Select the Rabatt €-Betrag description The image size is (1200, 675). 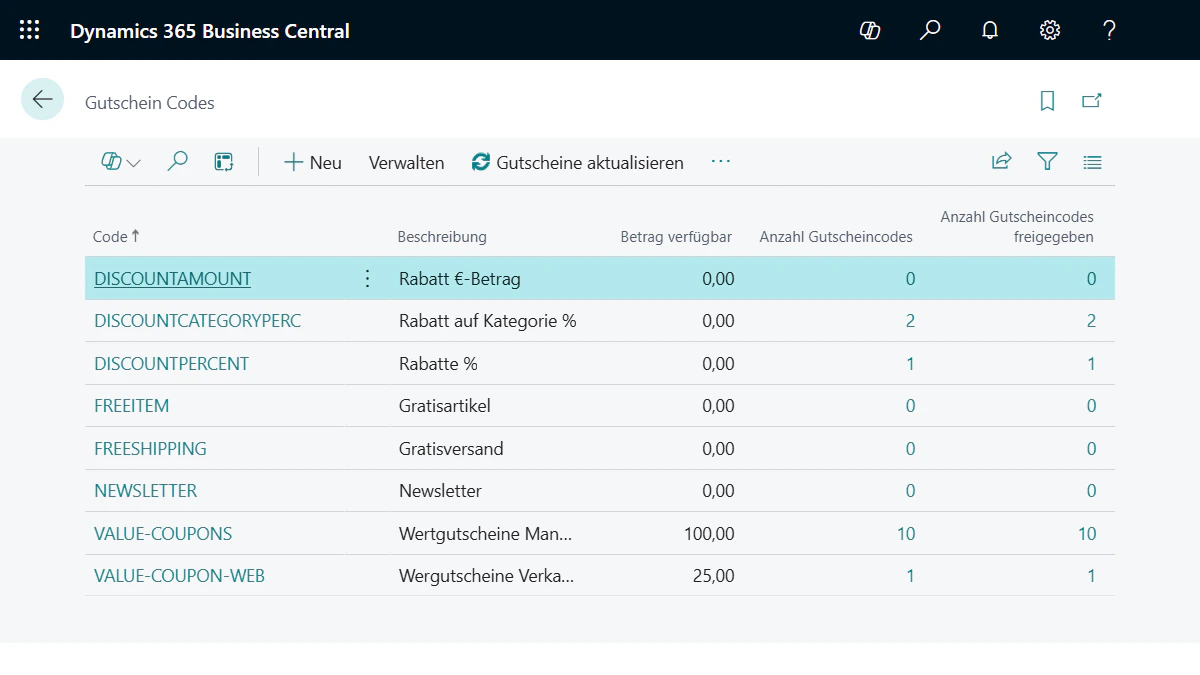coord(459,279)
